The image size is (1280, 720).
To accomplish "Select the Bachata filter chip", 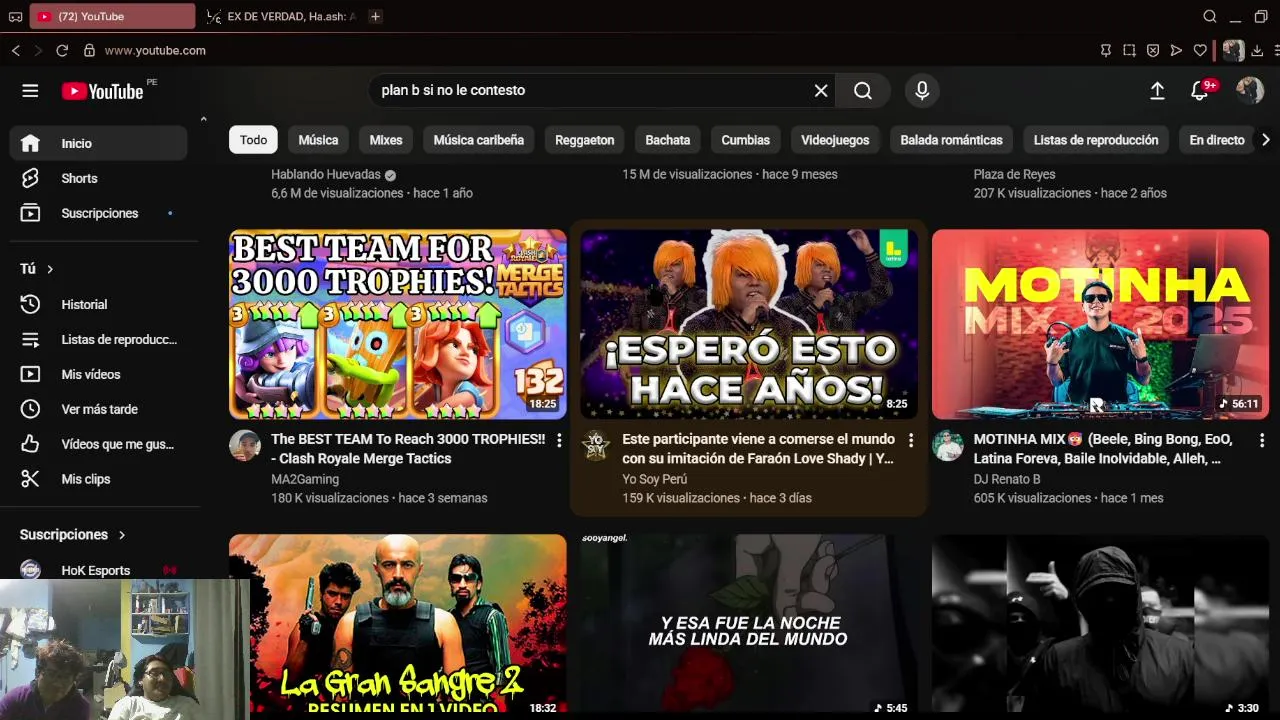I will [x=668, y=140].
